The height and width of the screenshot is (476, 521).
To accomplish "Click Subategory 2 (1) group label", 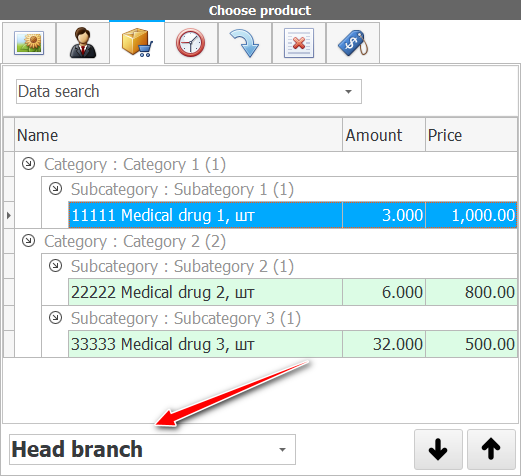I will pyautogui.click(x=182, y=267).
